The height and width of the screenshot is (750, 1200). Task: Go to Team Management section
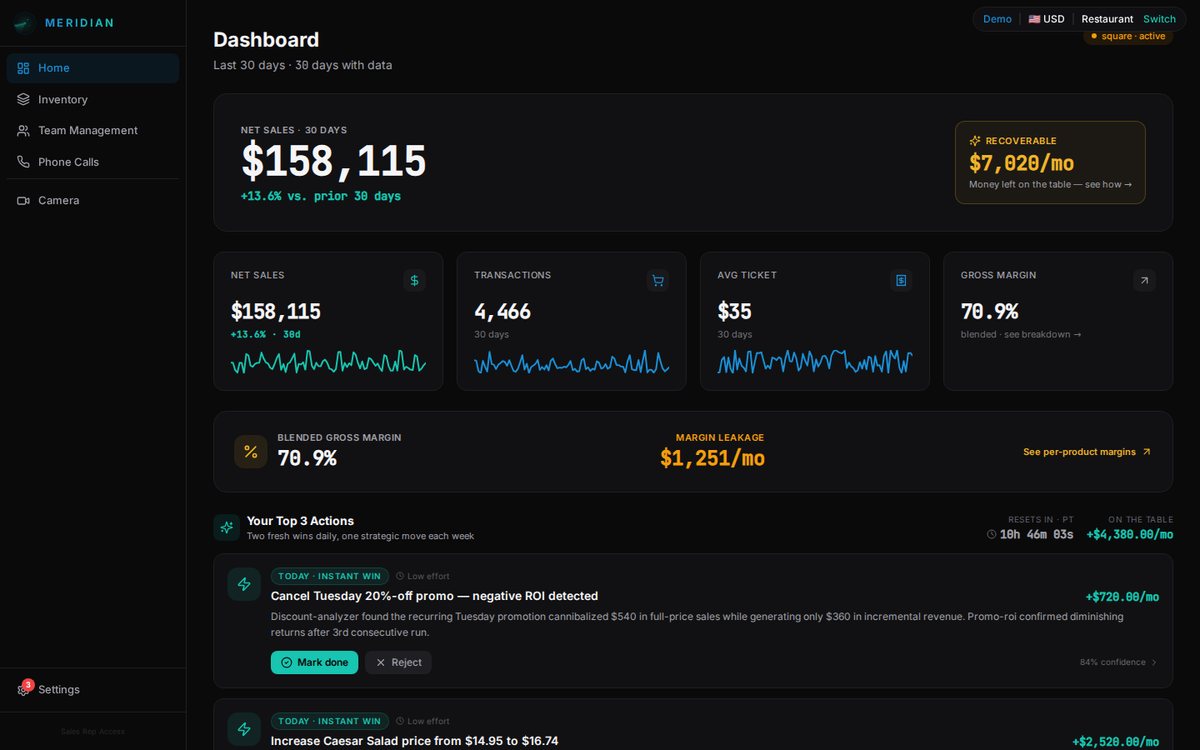tap(93, 131)
